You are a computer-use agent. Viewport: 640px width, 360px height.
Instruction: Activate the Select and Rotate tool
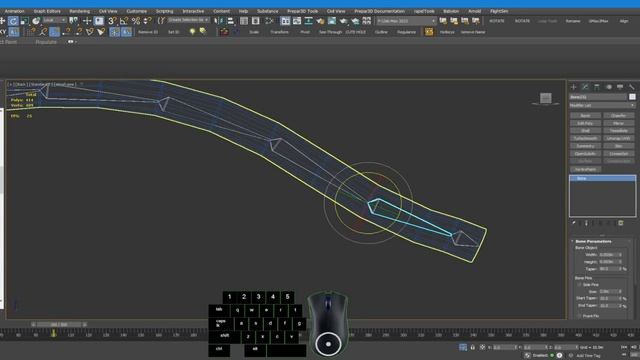tap(13, 21)
